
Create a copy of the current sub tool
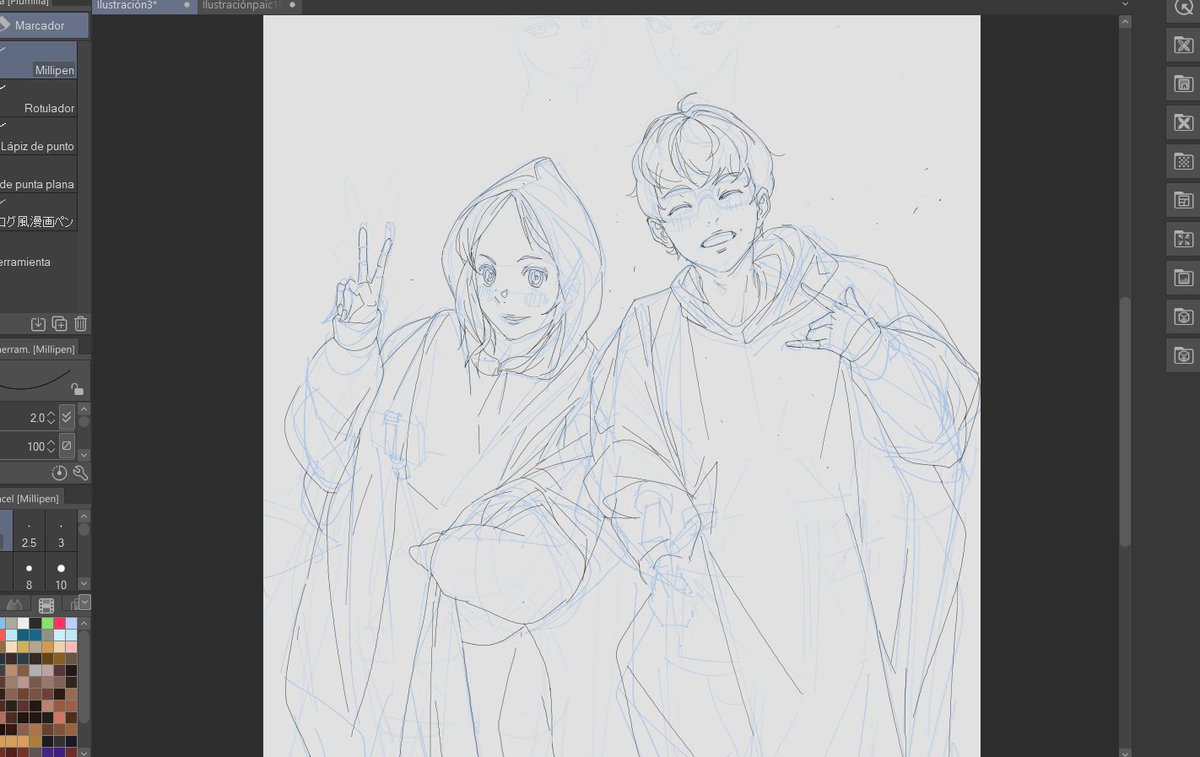coord(58,323)
